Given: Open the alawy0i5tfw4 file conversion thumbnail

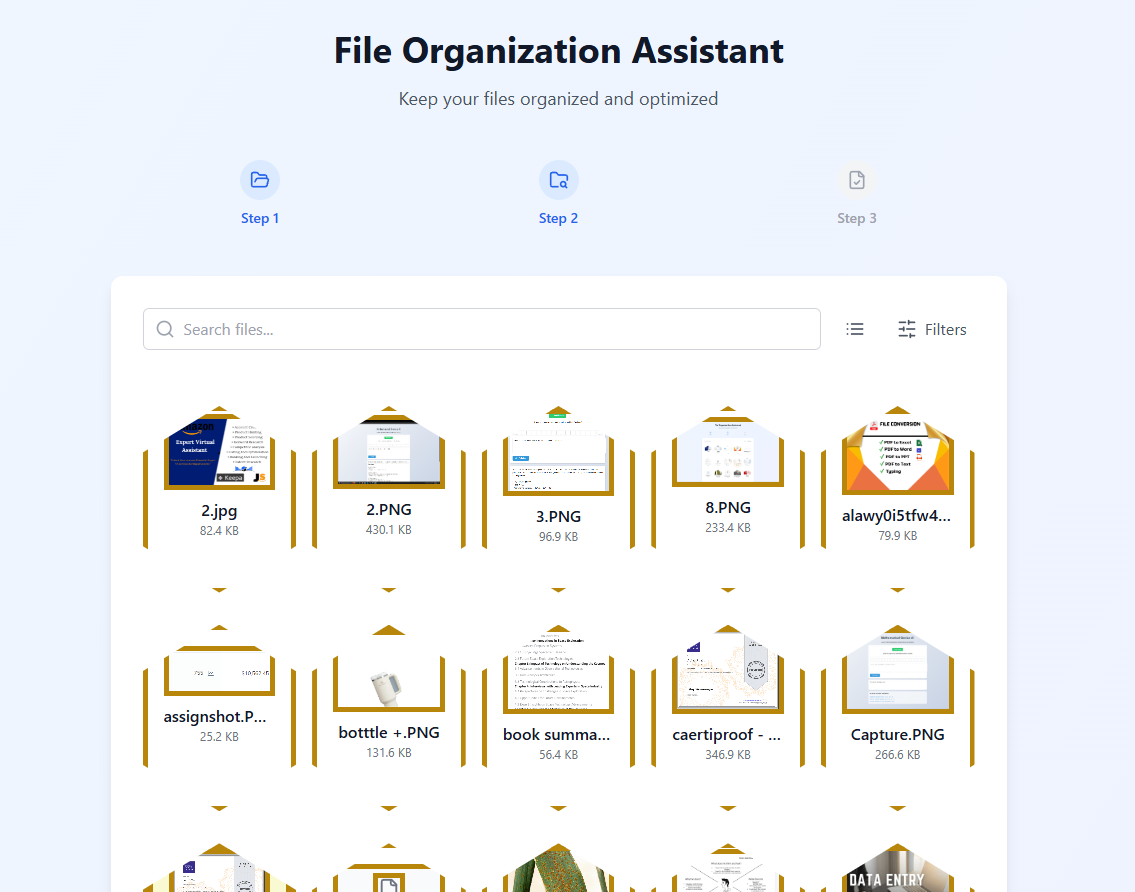Looking at the screenshot, I should (x=898, y=455).
